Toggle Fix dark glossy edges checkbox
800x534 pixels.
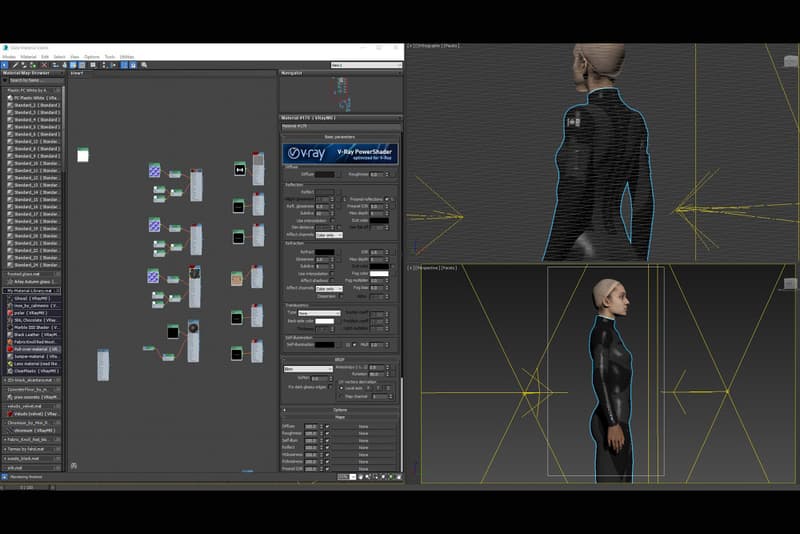(331, 387)
